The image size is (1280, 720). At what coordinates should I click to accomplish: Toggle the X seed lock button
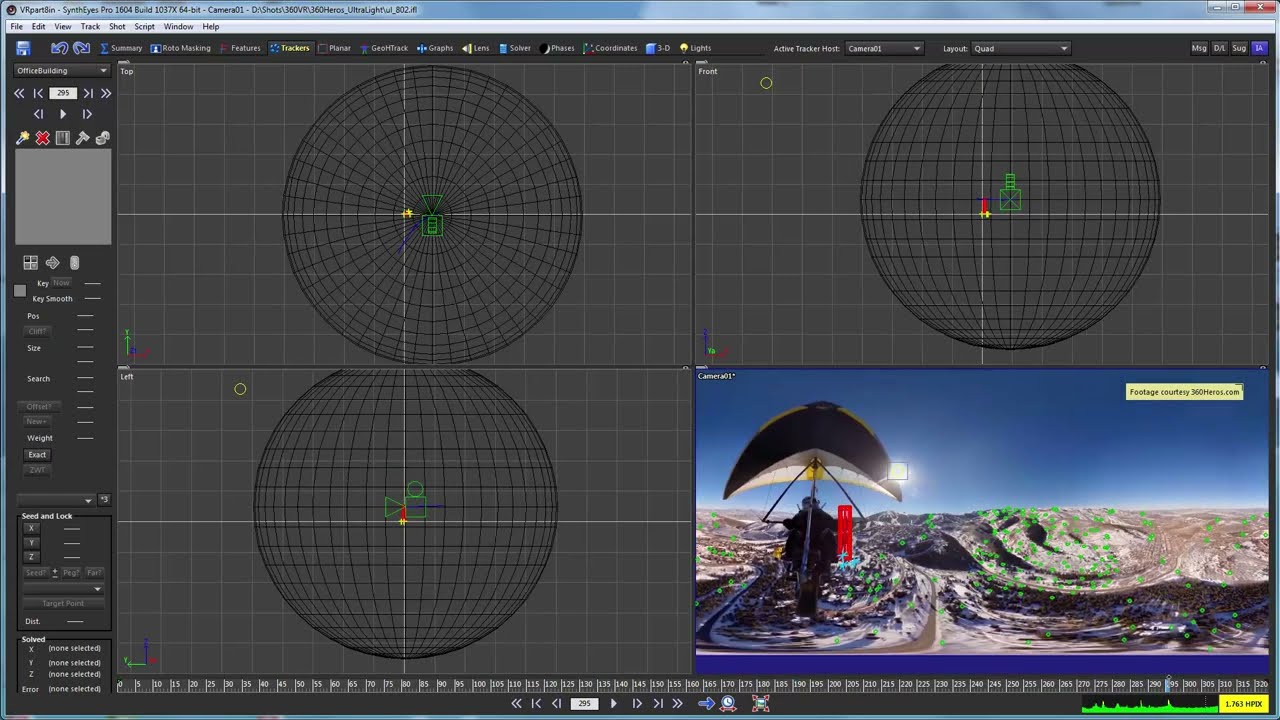[x=31, y=528]
